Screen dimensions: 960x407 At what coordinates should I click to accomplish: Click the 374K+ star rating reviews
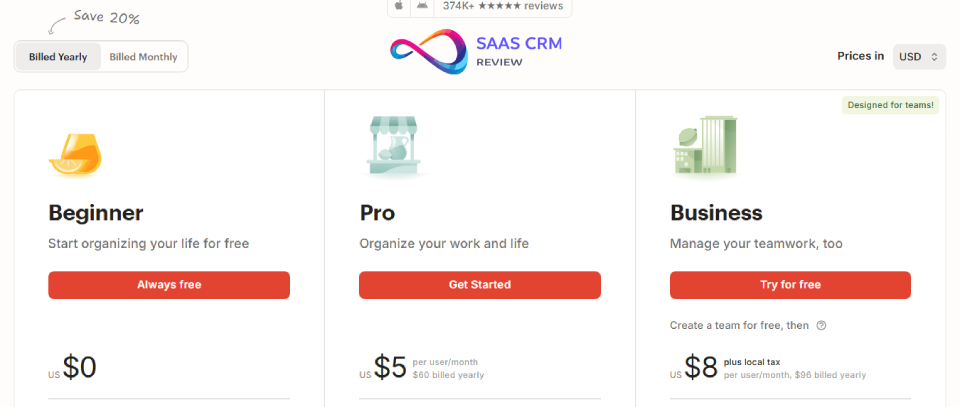(x=502, y=6)
